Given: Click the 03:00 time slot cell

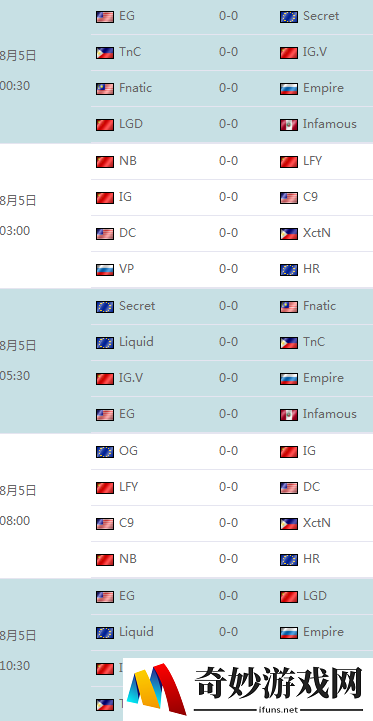Looking at the screenshot, I should pyautogui.click(x=46, y=216).
